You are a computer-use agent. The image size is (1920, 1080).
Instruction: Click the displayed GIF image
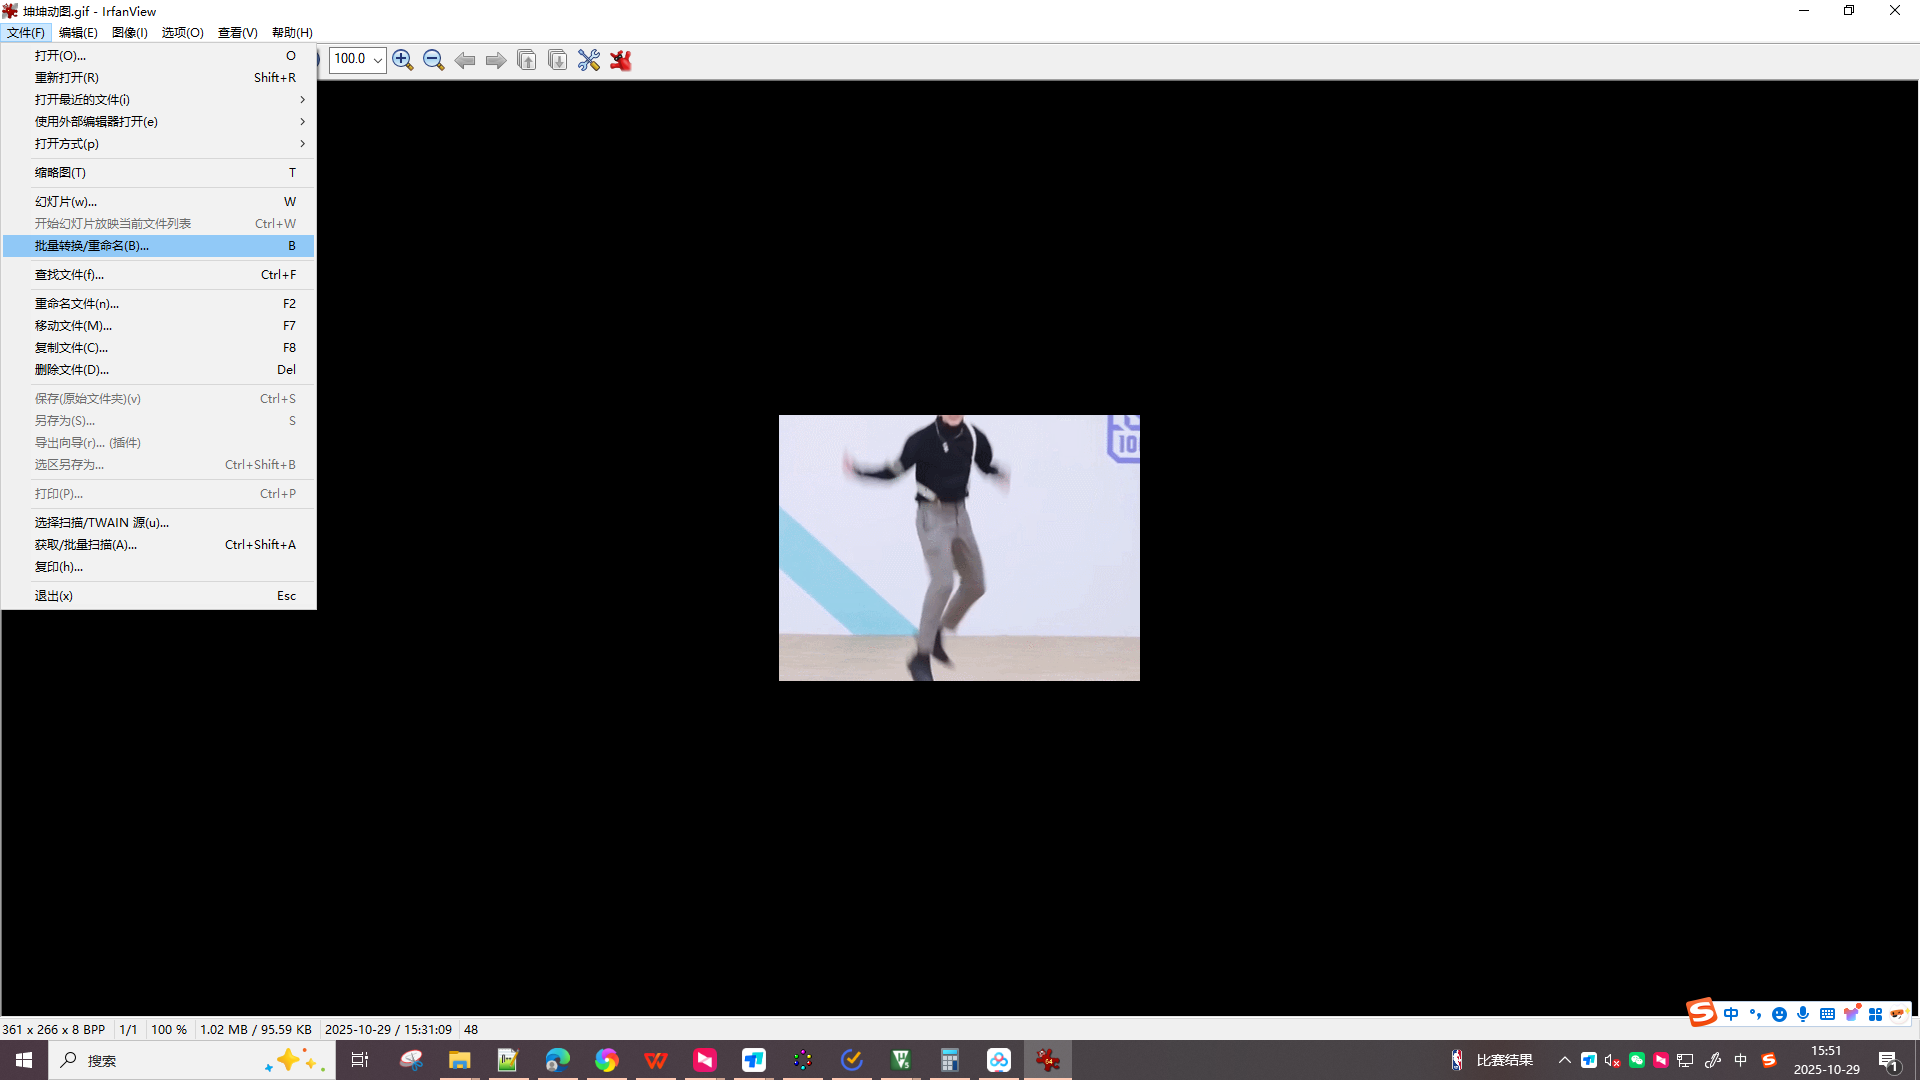959,548
